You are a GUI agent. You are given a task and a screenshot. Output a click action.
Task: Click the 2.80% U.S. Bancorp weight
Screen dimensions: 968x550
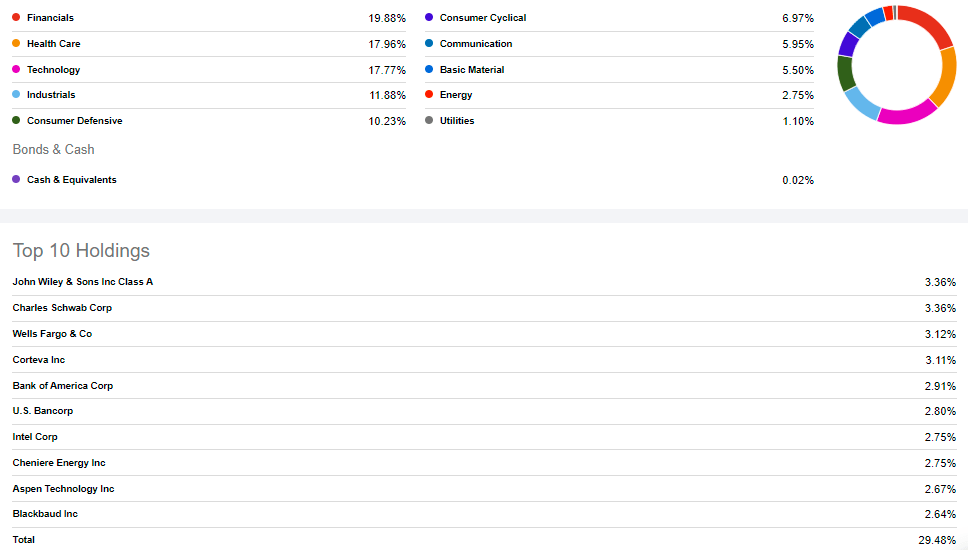[940, 412]
